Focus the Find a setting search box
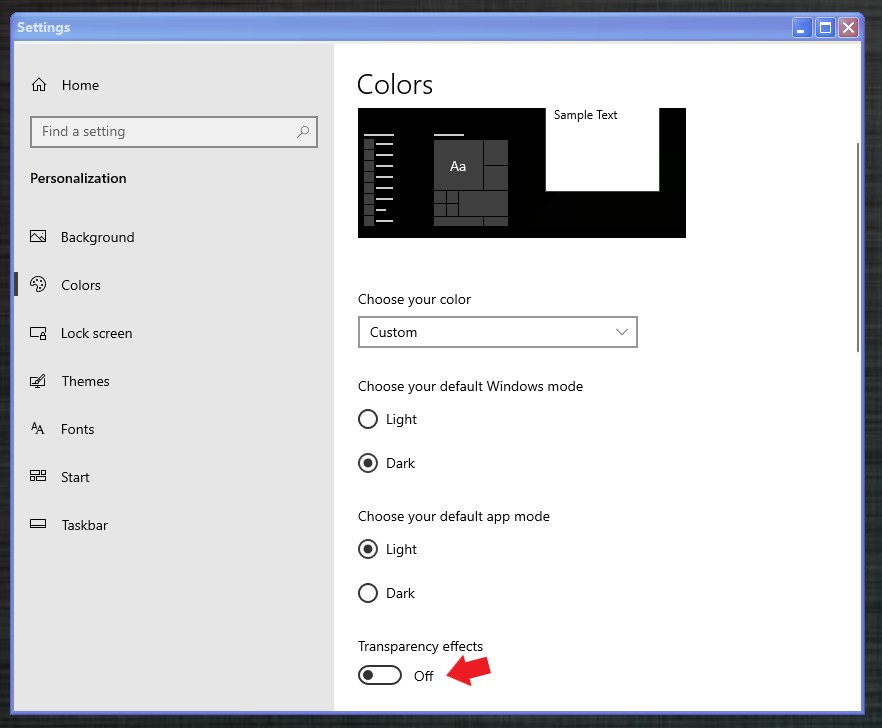This screenshot has width=882, height=728. [165, 132]
